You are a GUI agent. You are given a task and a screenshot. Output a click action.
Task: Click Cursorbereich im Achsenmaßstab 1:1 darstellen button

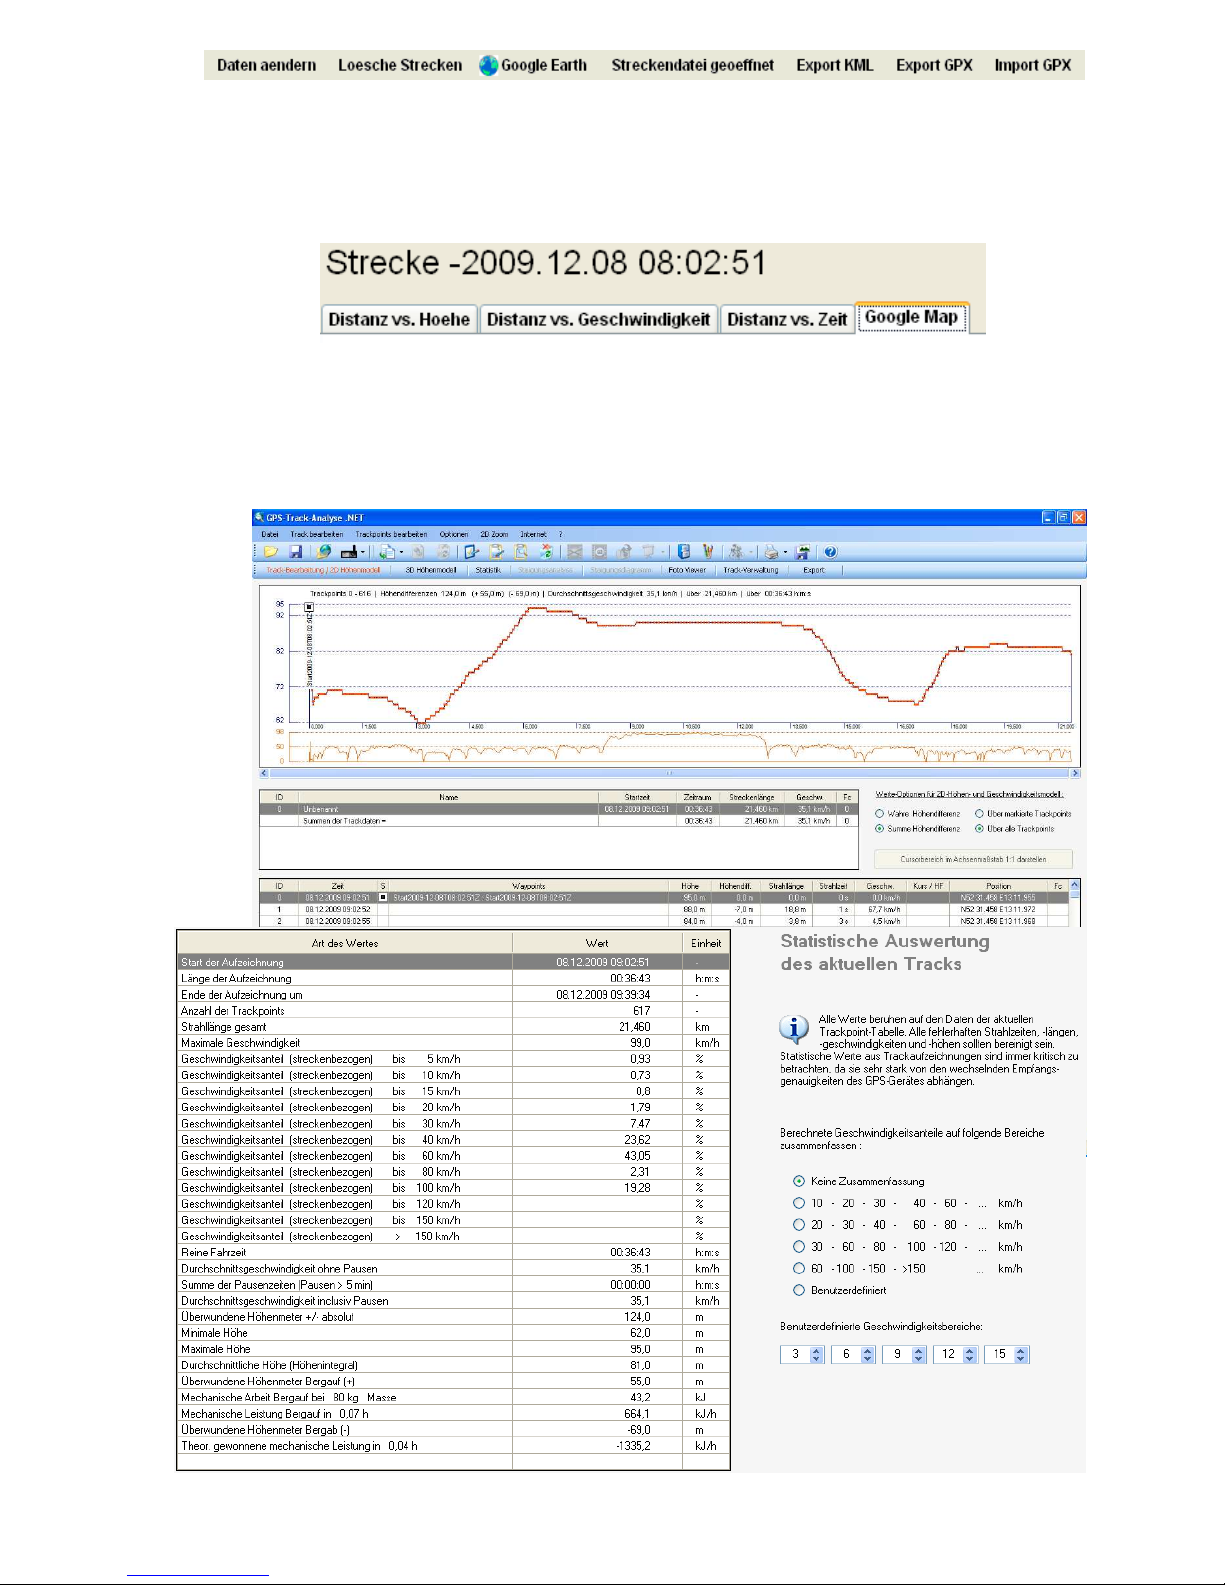coord(973,859)
